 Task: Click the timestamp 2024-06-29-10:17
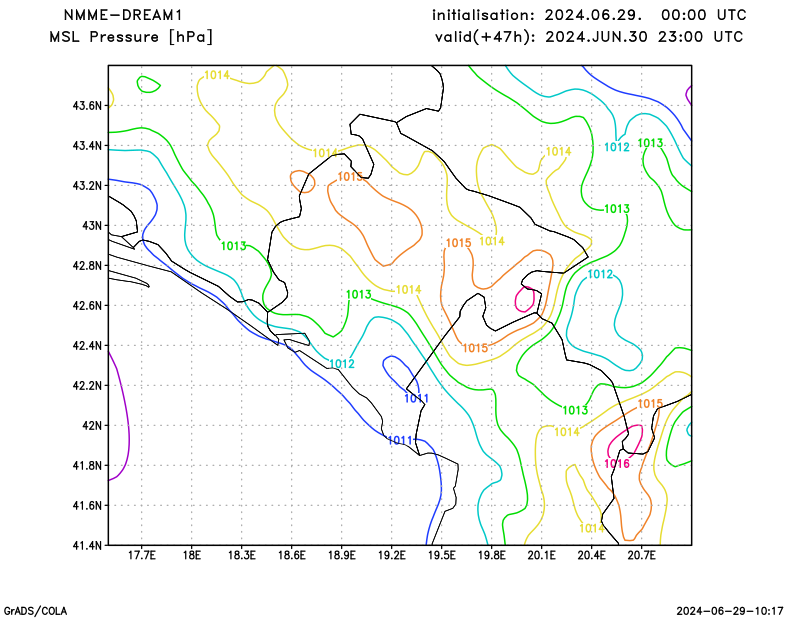[x=730, y=611]
